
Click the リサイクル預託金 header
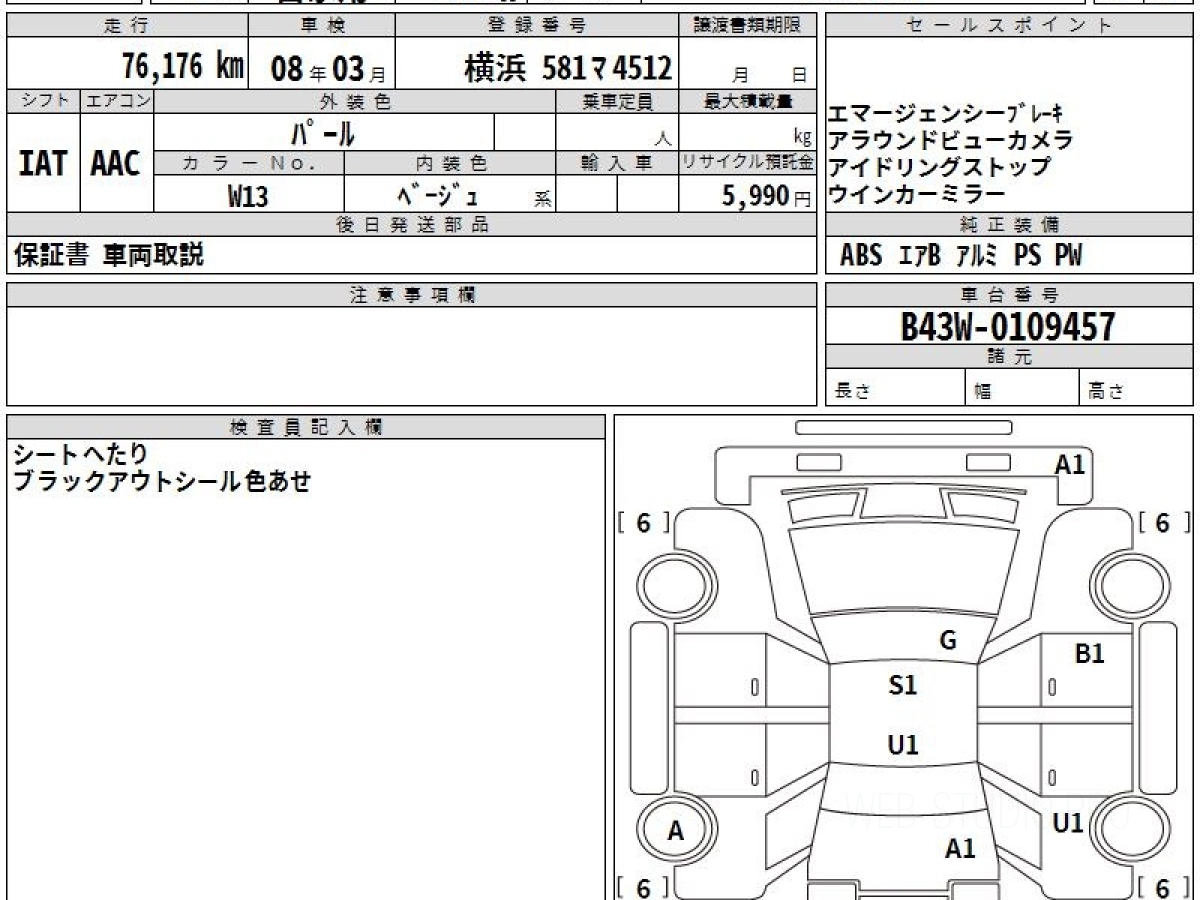748,163
